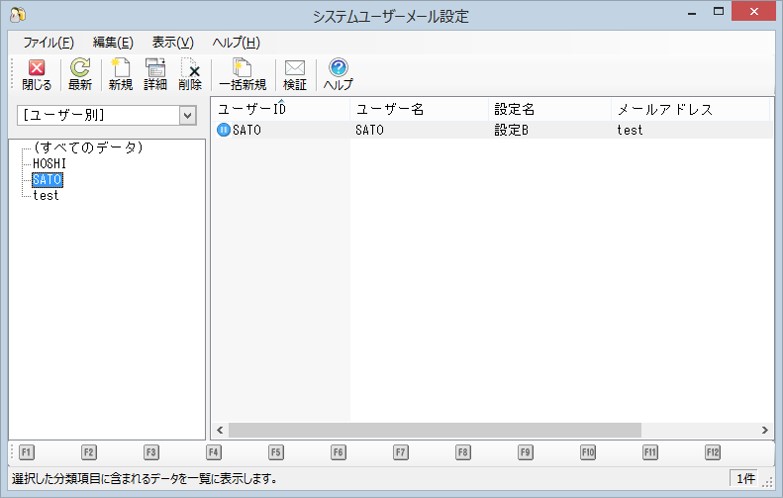Select HOSHI in the user tree
The height and width of the screenshot is (498, 783).
pos(49,163)
